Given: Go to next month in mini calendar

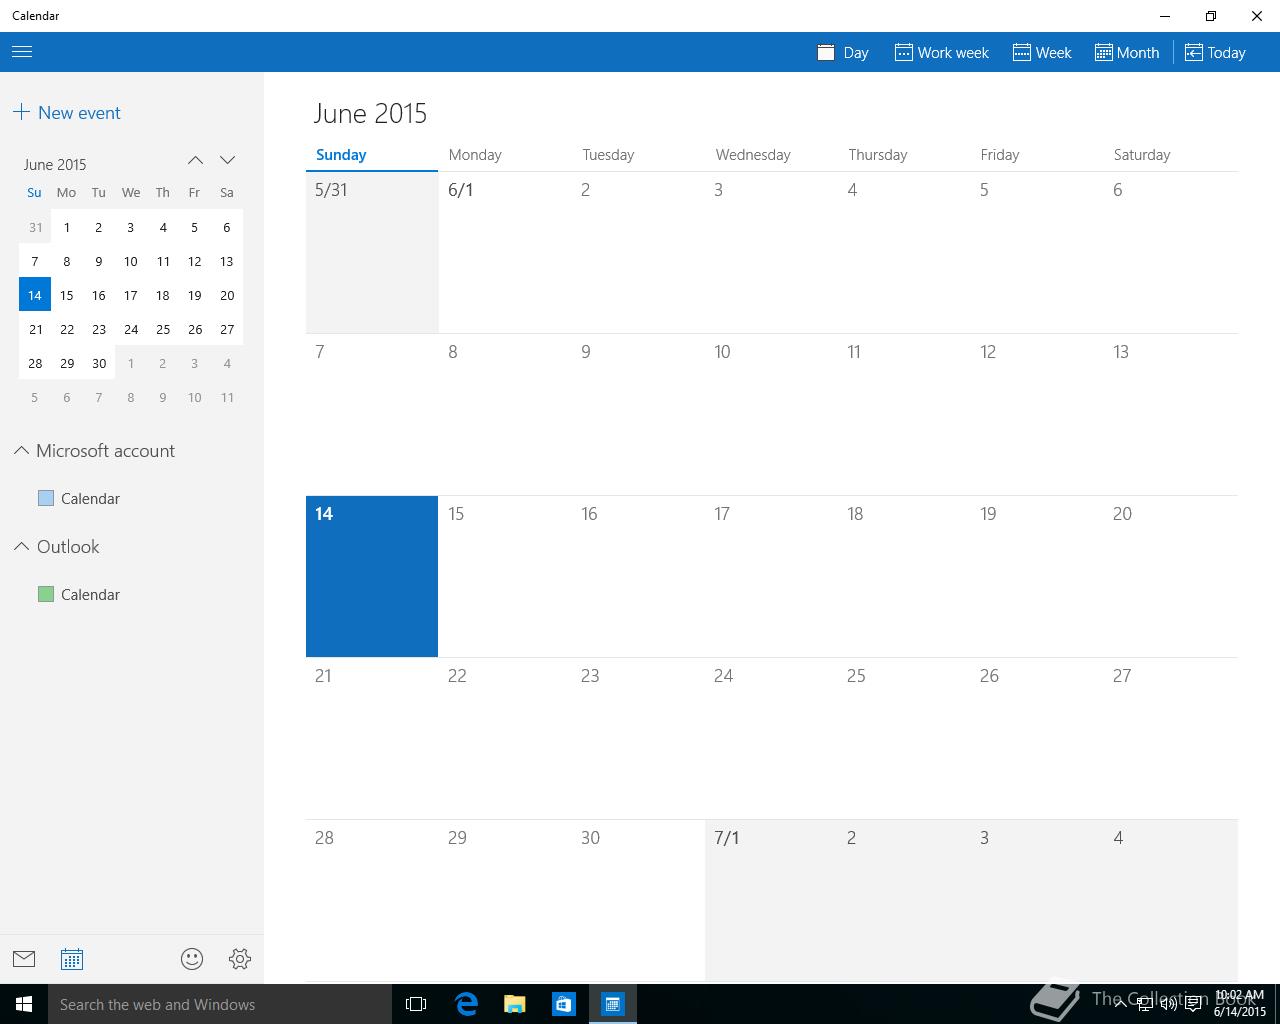Looking at the screenshot, I should tap(227, 161).
